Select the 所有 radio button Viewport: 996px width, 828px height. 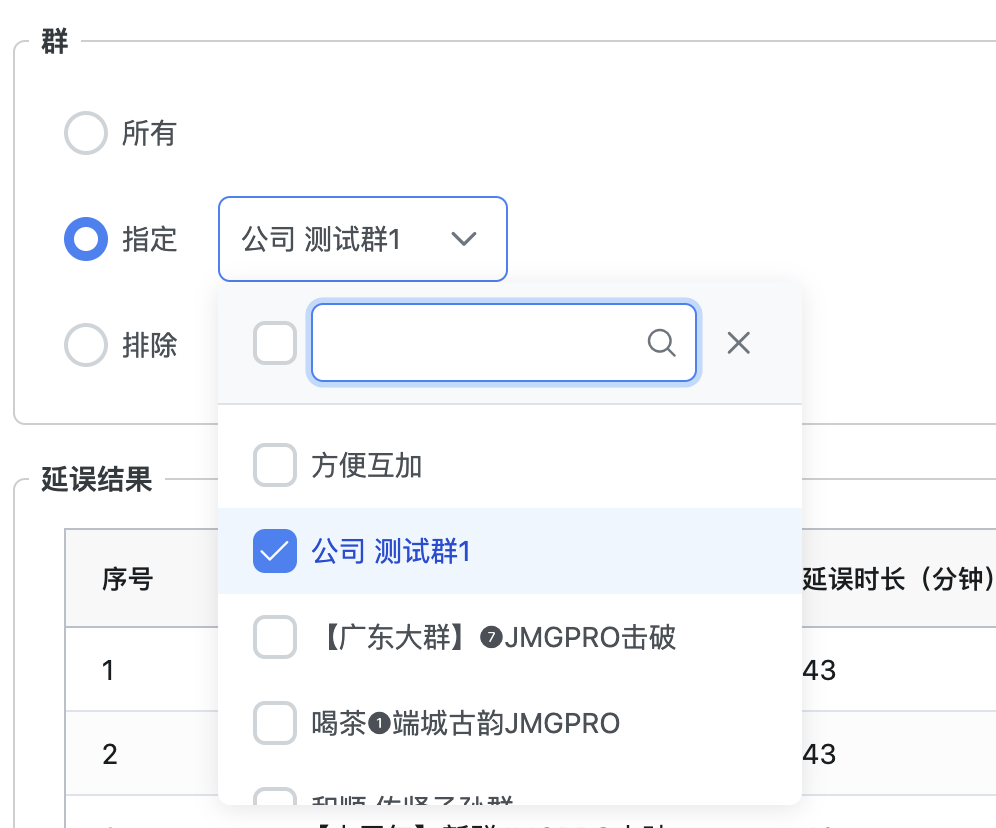point(86,133)
